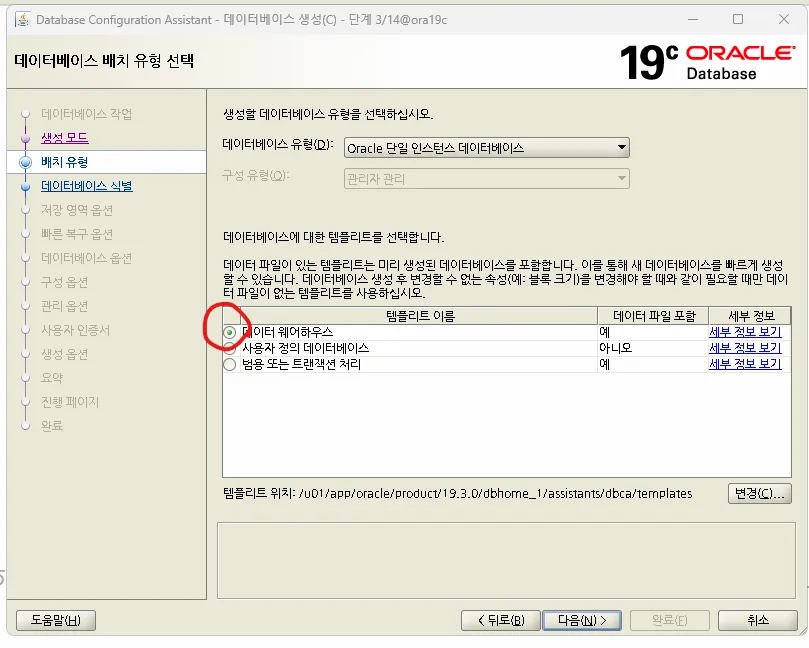Click the template location path text
This screenshot has width=809, height=648.
pyautogui.click(x=495, y=494)
